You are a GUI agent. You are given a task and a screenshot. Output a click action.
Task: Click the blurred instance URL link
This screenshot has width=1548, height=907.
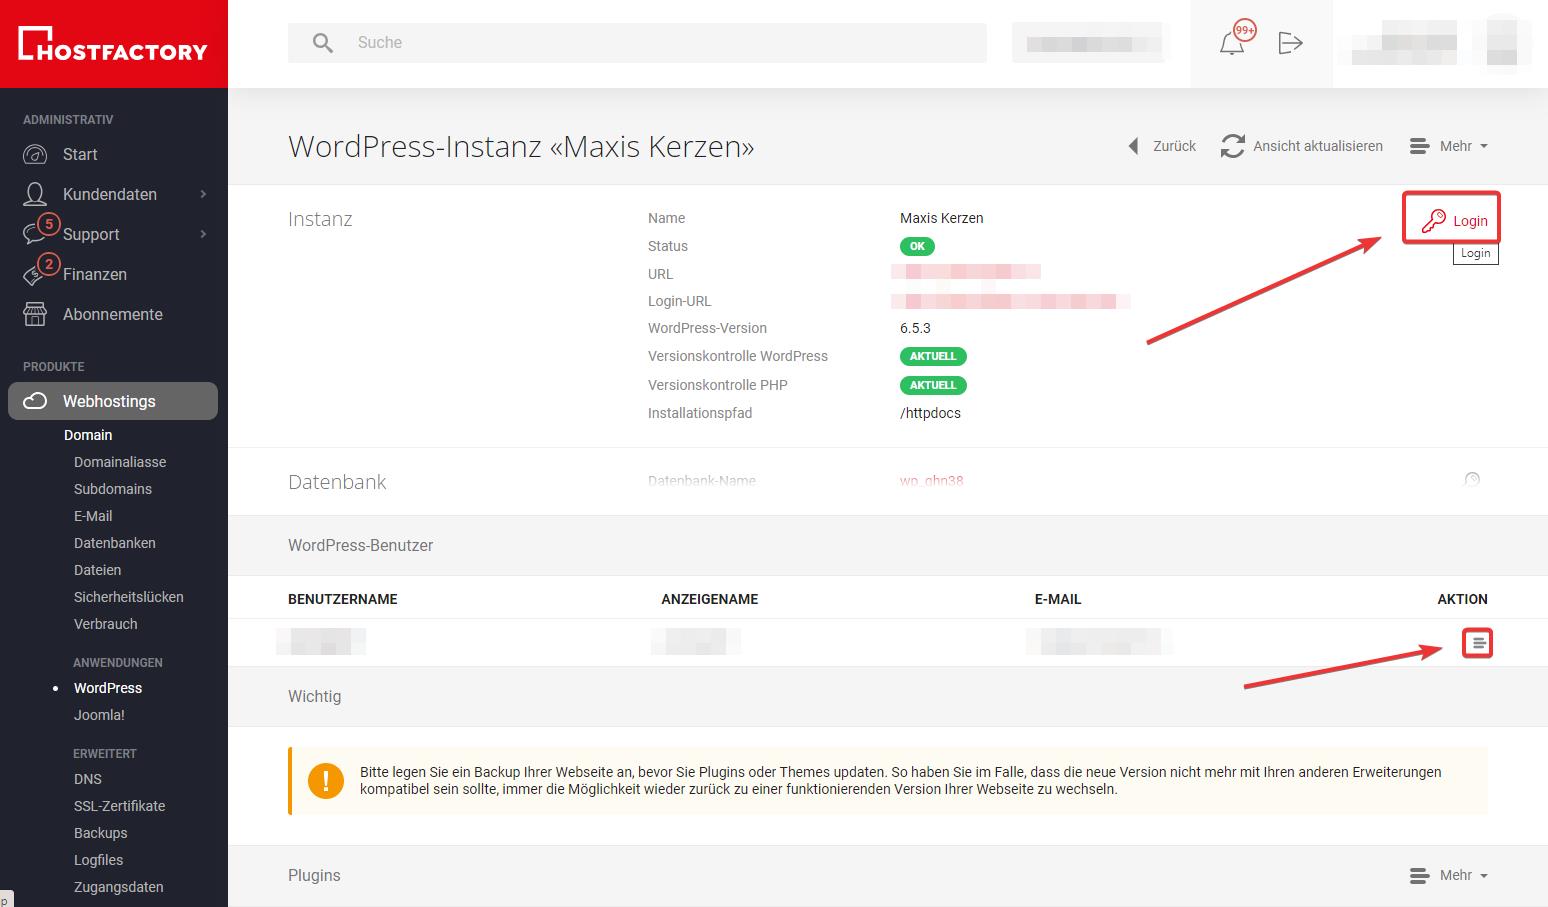966,272
